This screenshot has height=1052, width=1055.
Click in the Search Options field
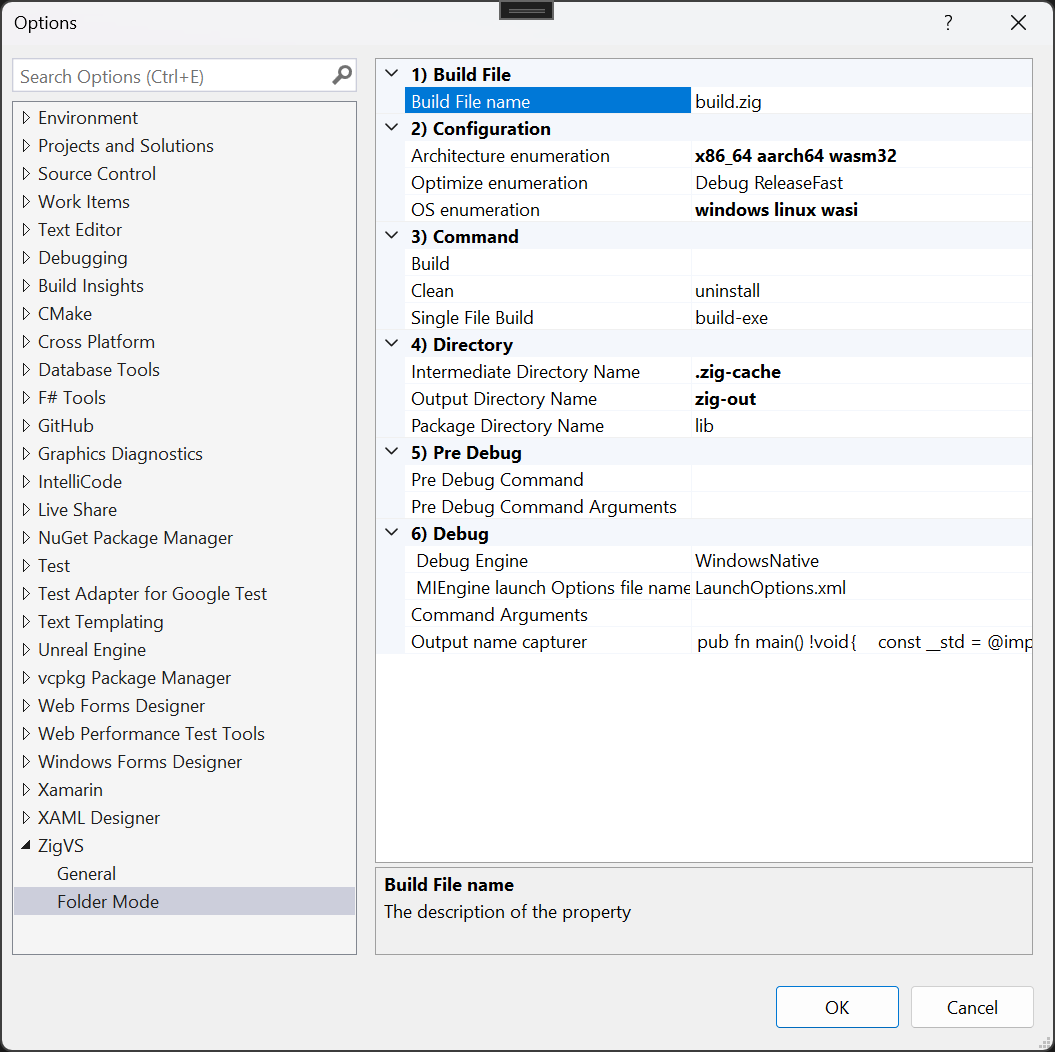tap(170, 76)
